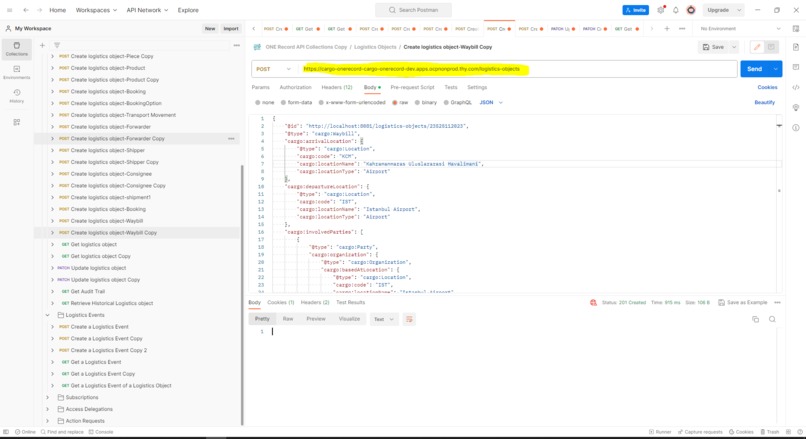Screen dimensions: 806x439
Task: Search the response with the magnifier icon
Action: pos(772,319)
